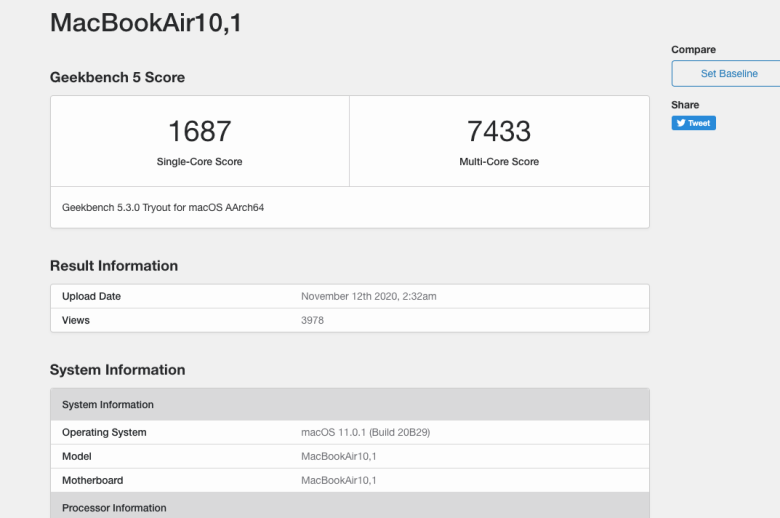The height and width of the screenshot is (518, 780).
Task: Click the Upload Date row label
Action: [x=91, y=296]
